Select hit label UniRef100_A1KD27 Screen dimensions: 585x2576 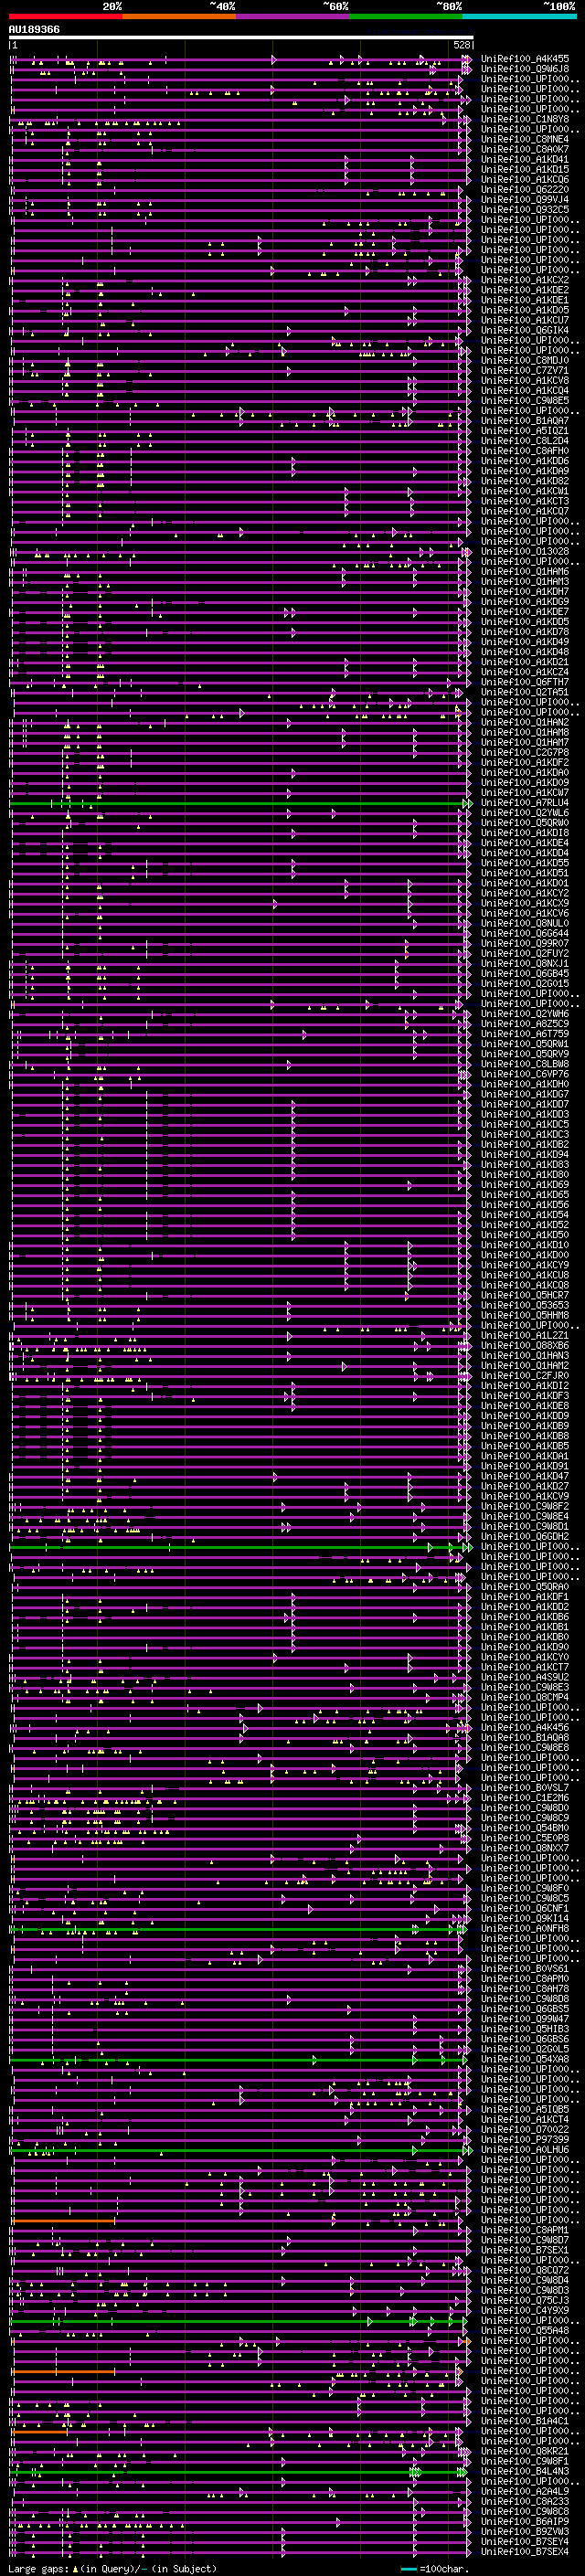pyautogui.click(x=525, y=1486)
